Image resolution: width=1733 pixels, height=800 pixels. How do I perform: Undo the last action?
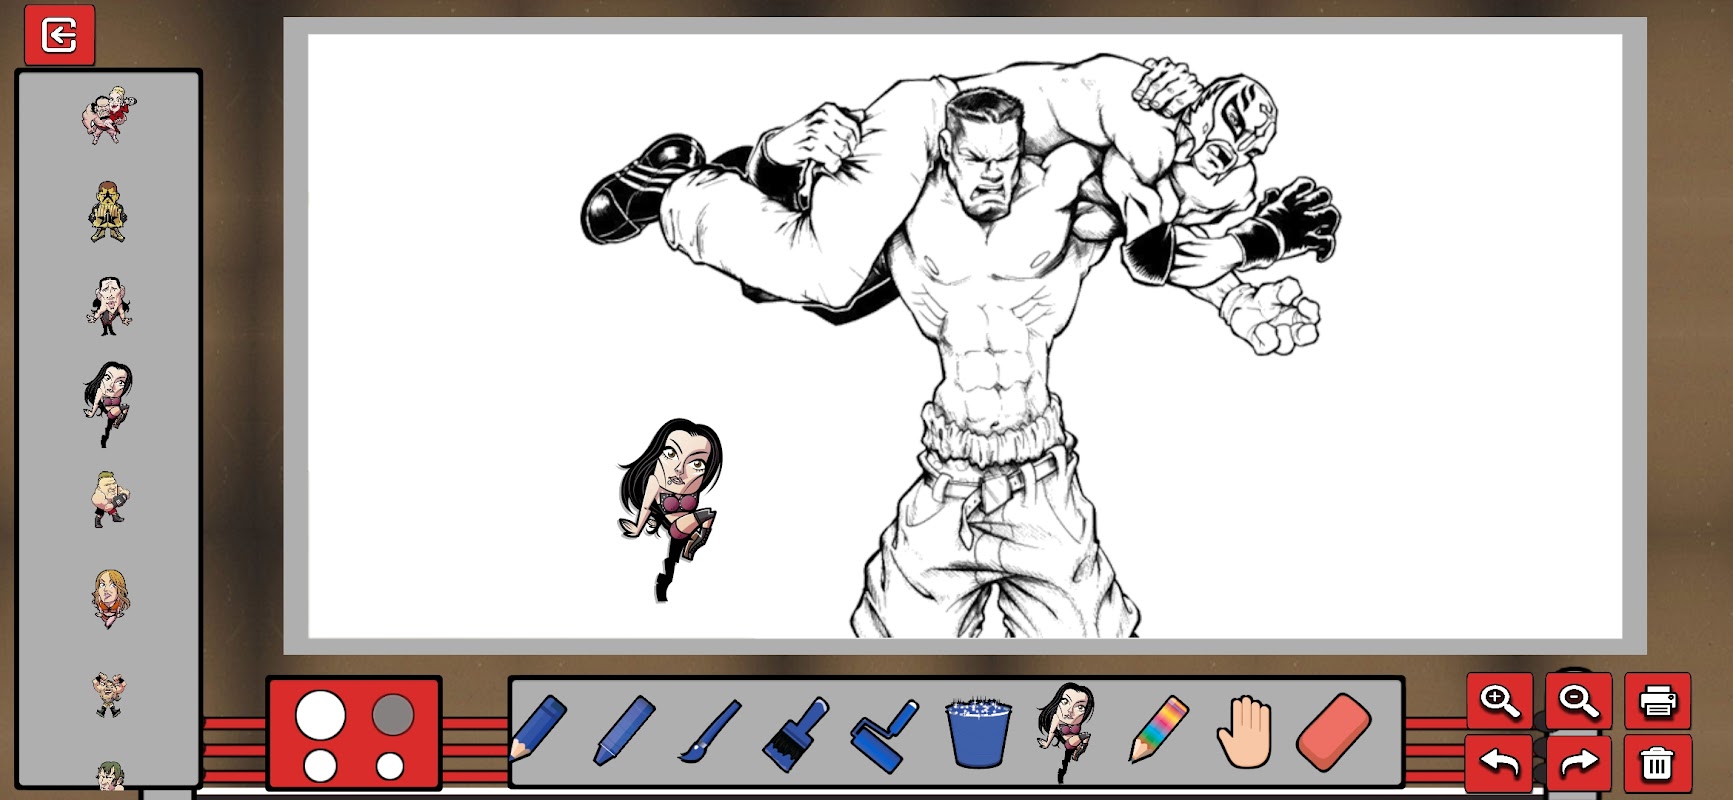tap(1500, 763)
